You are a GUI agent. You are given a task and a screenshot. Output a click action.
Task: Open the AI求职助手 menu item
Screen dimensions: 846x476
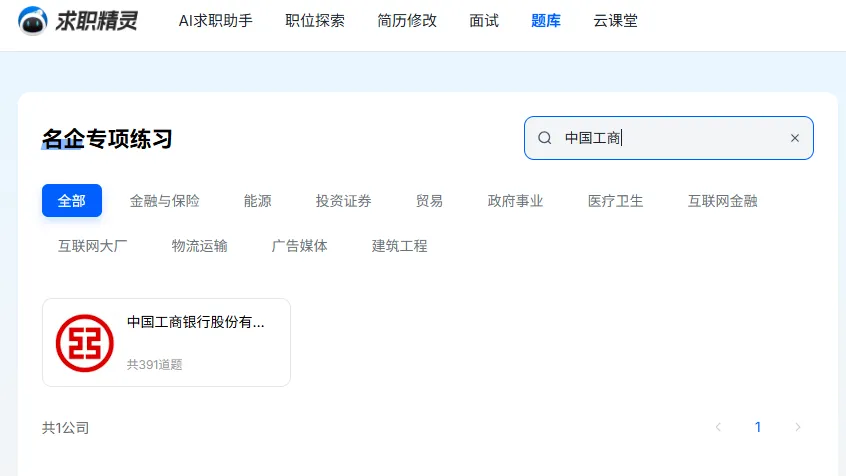(x=215, y=21)
